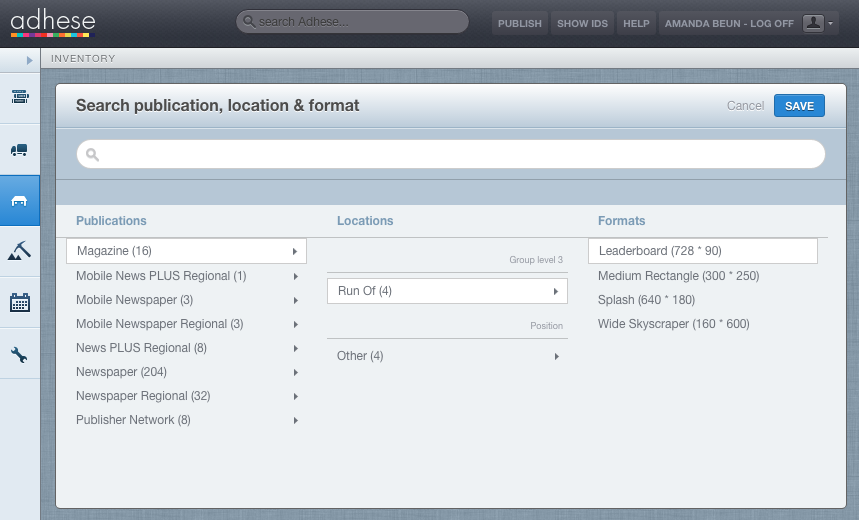The width and height of the screenshot is (859, 520).
Task: Open the calendar icon in sidebar
Action: (20, 302)
